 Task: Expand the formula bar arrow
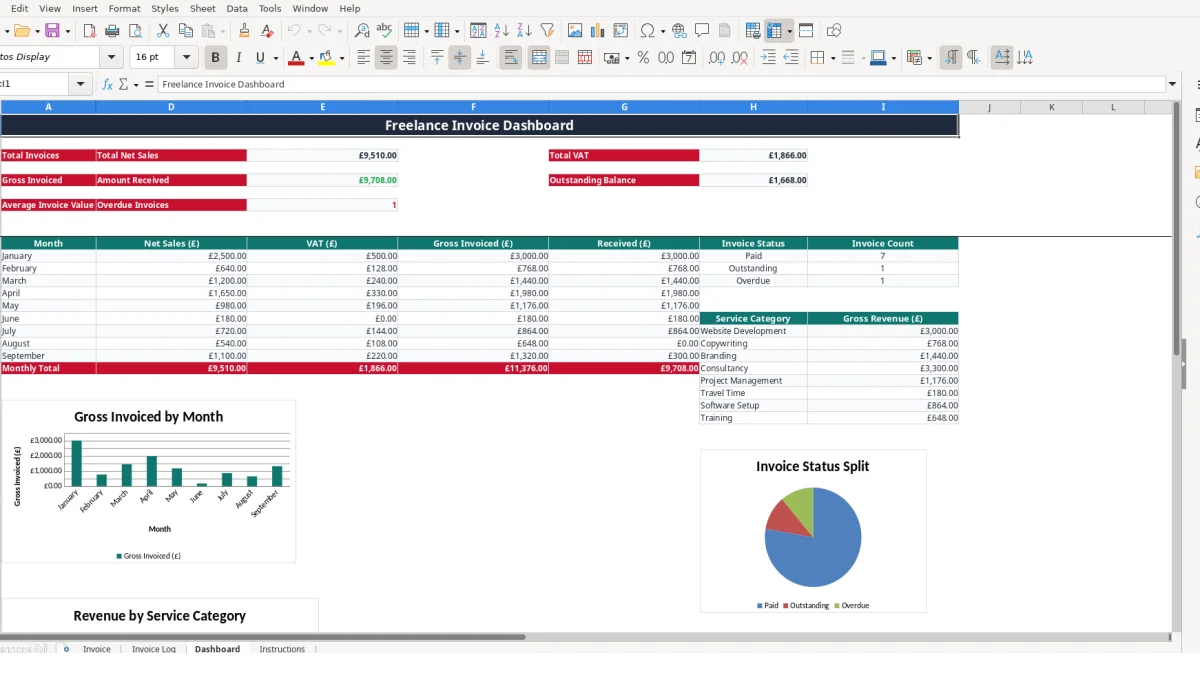click(1173, 84)
